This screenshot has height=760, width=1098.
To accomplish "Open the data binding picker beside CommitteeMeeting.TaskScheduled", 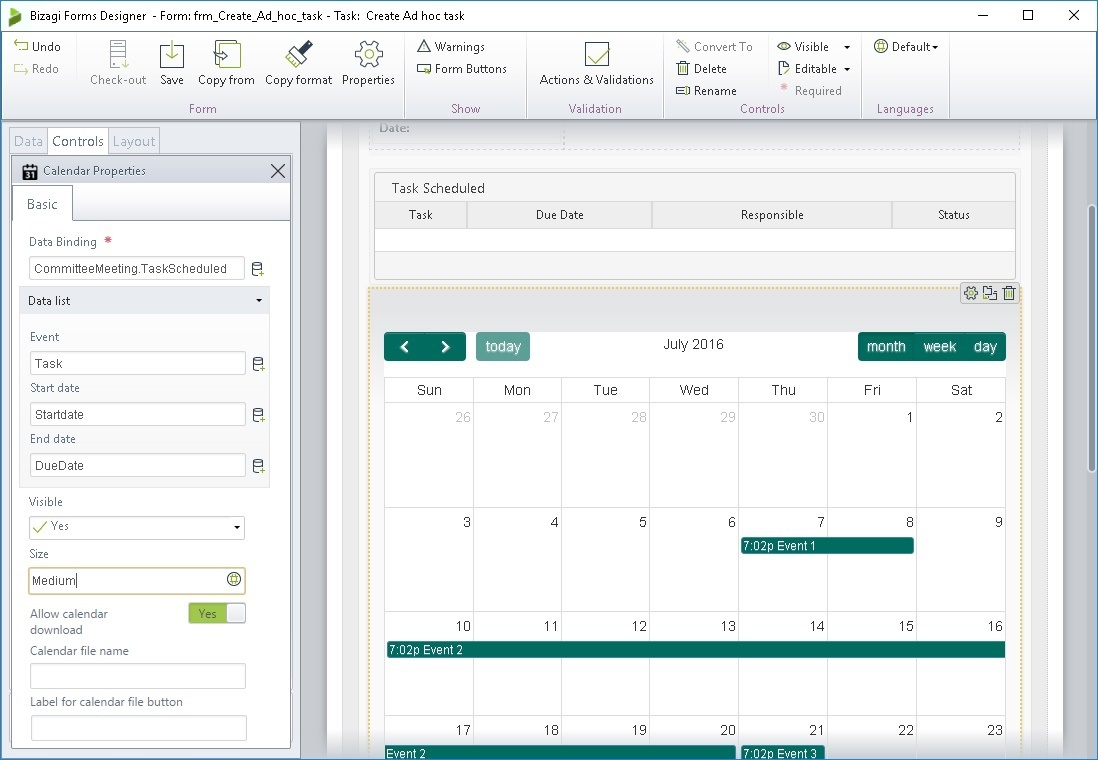I will point(258,268).
